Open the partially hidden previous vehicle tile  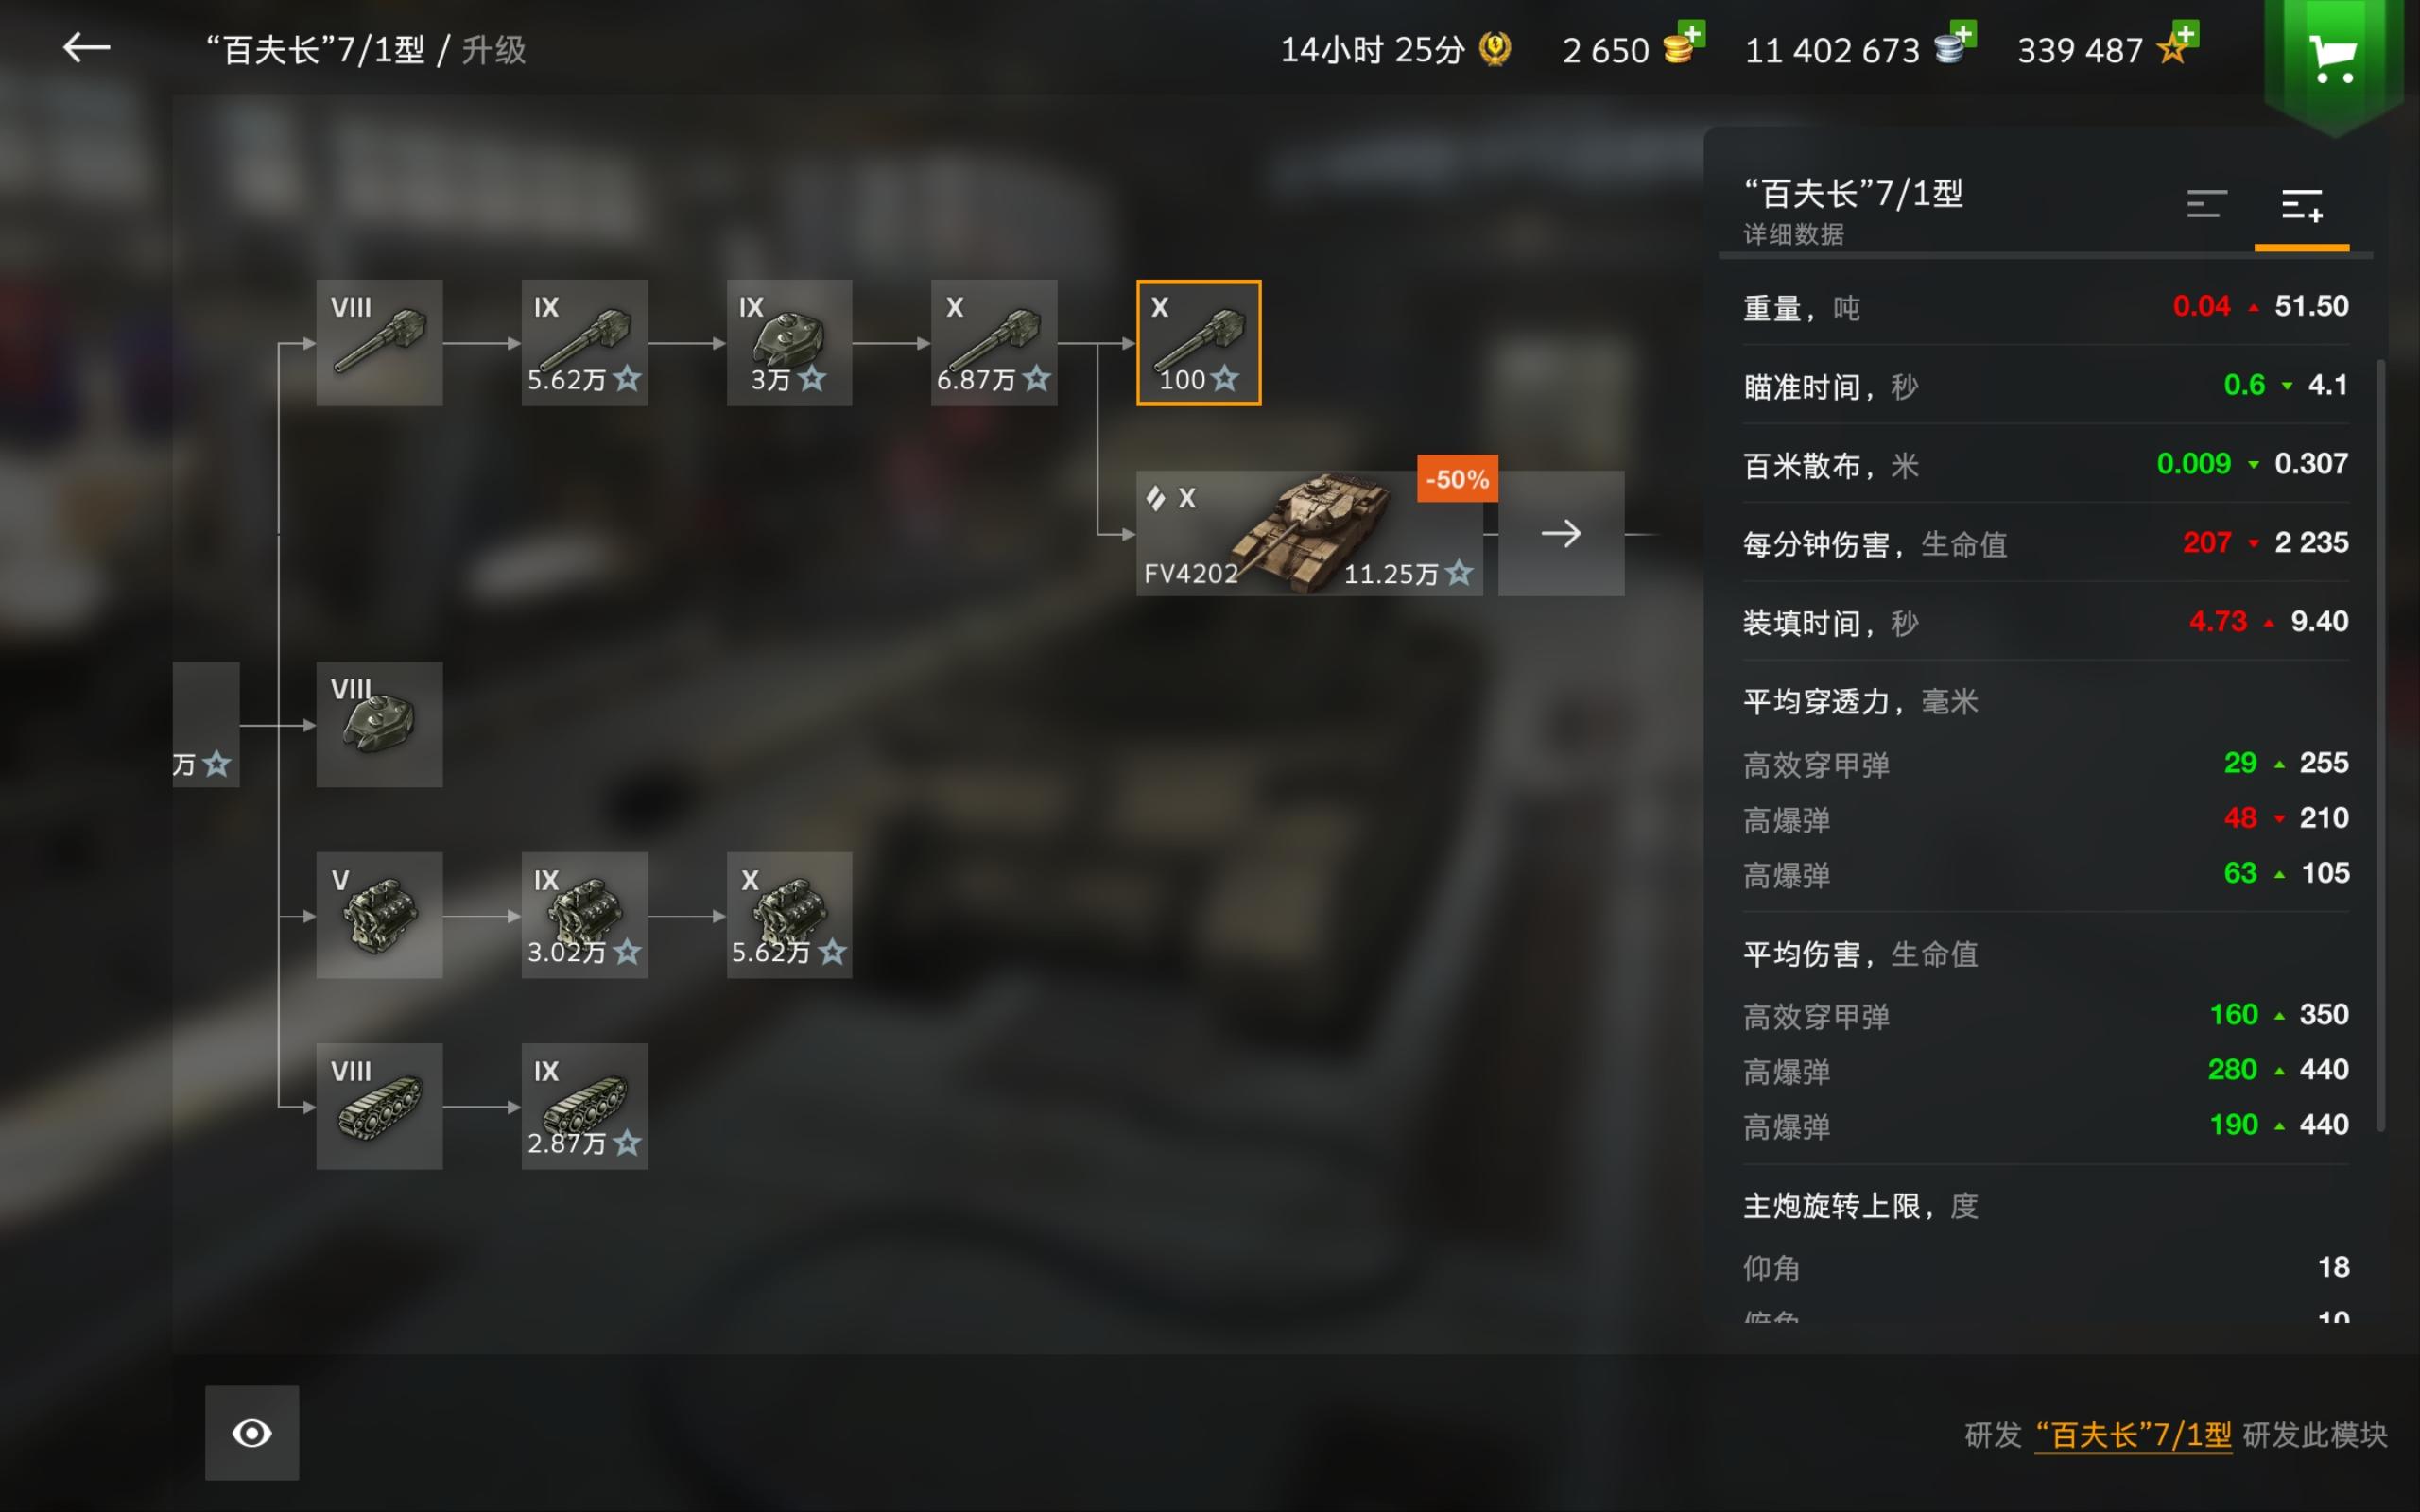click(x=206, y=724)
